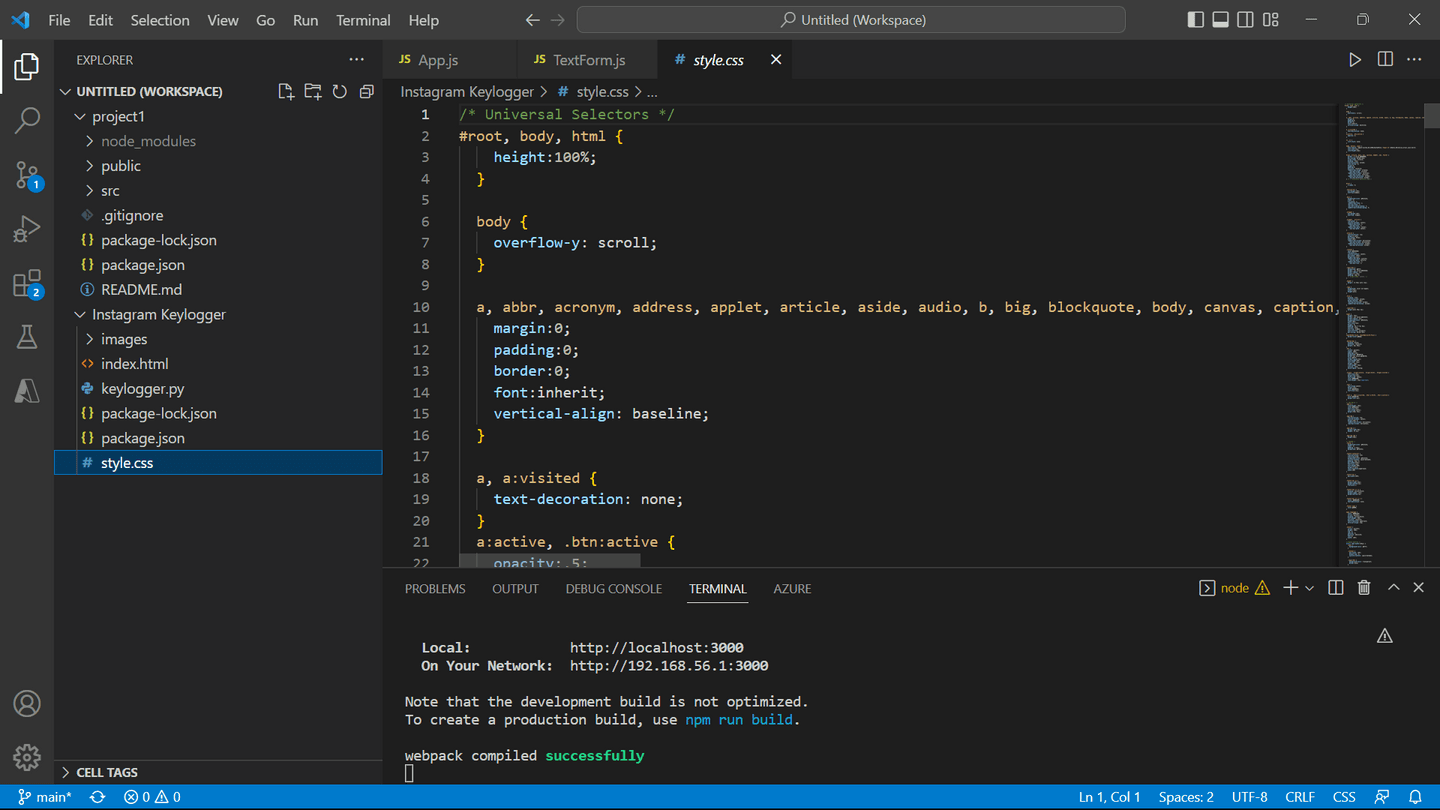
Task: Go back using the navigation arrow
Action: [x=532, y=20]
